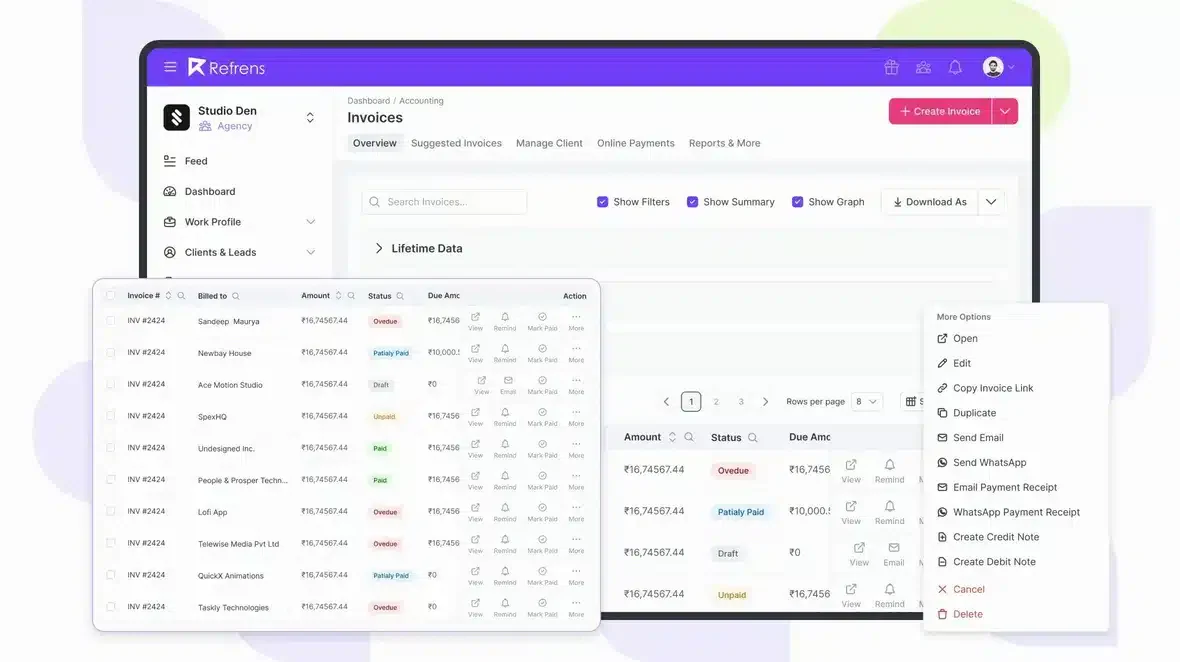Screen dimensions: 1180x662
Task: Open the gift rewards icon
Action: coord(891,67)
